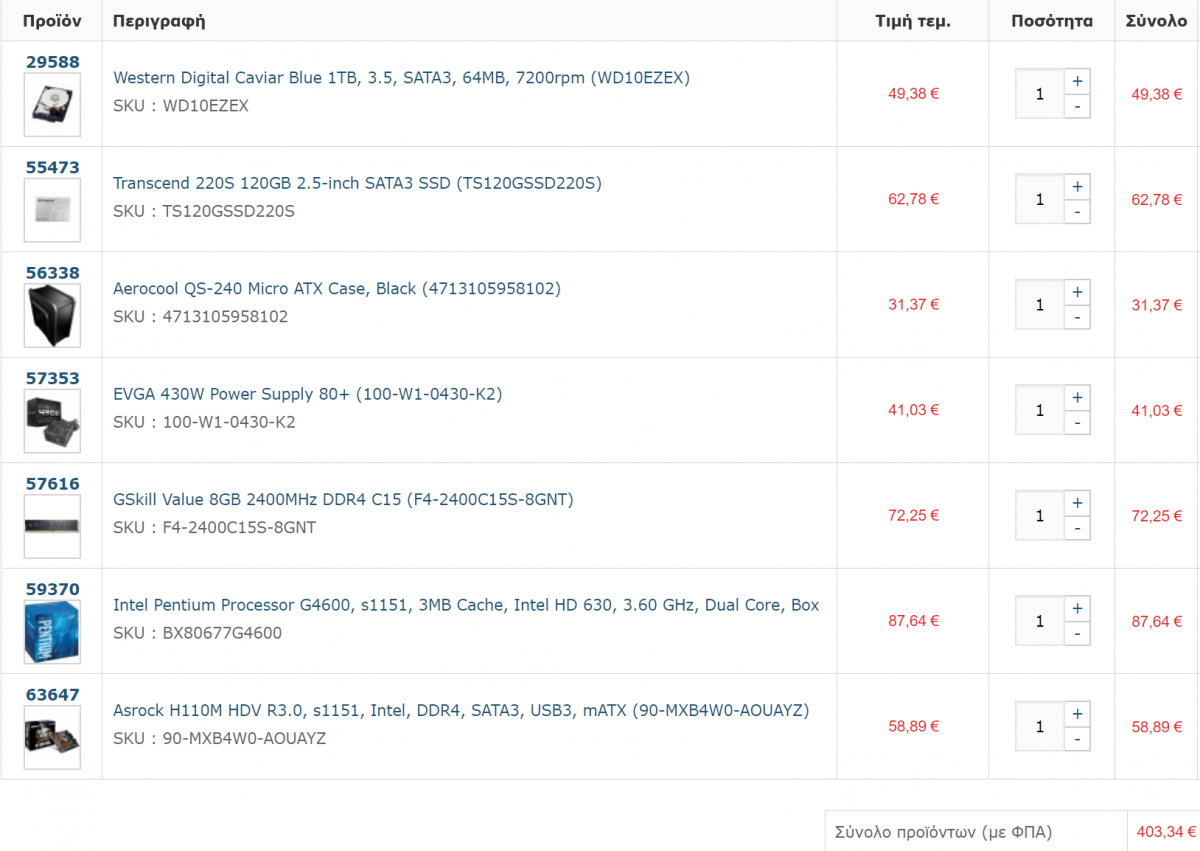Increase quantity for Asrock H110M HDV motherboard

click(x=1077, y=714)
